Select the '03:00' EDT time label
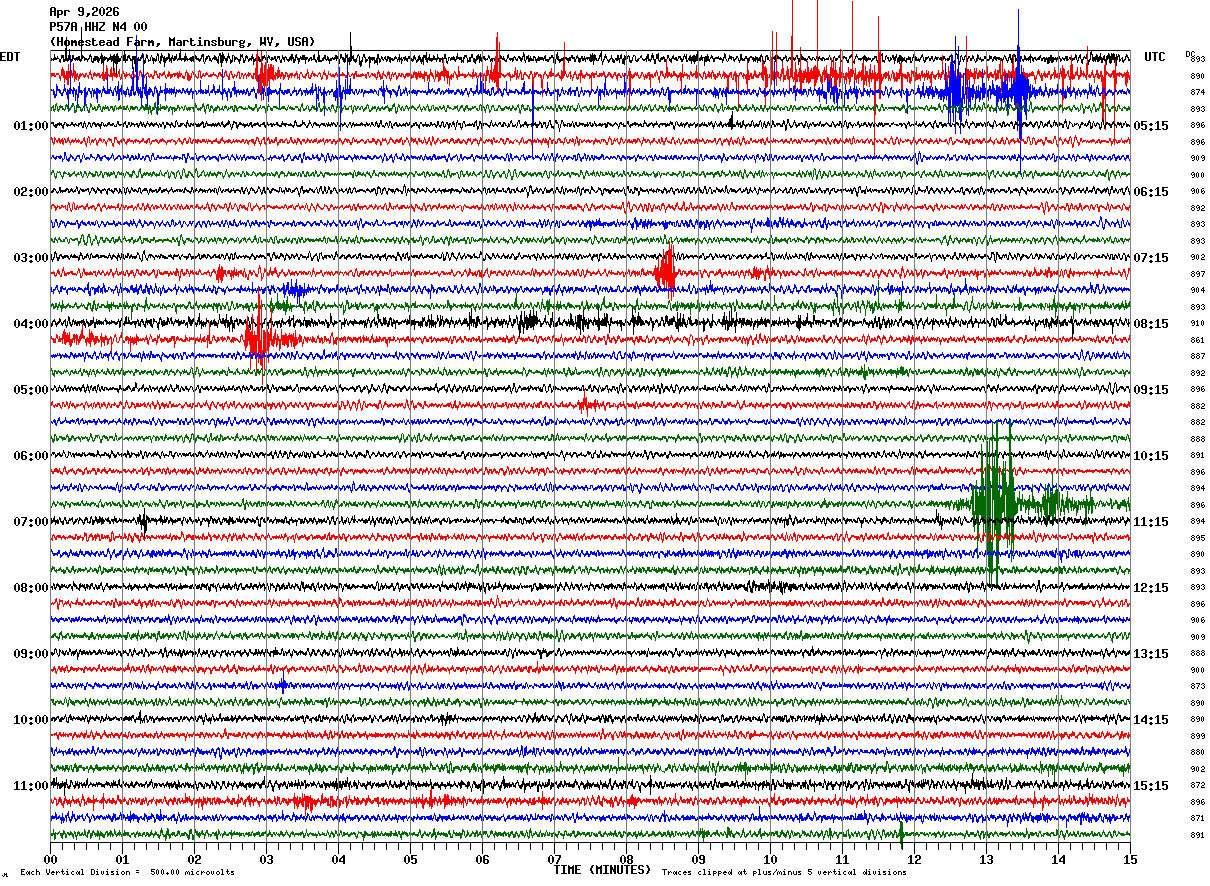Image resolution: width=1210 pixels, height=886 pixels. [x=31, y=258]
